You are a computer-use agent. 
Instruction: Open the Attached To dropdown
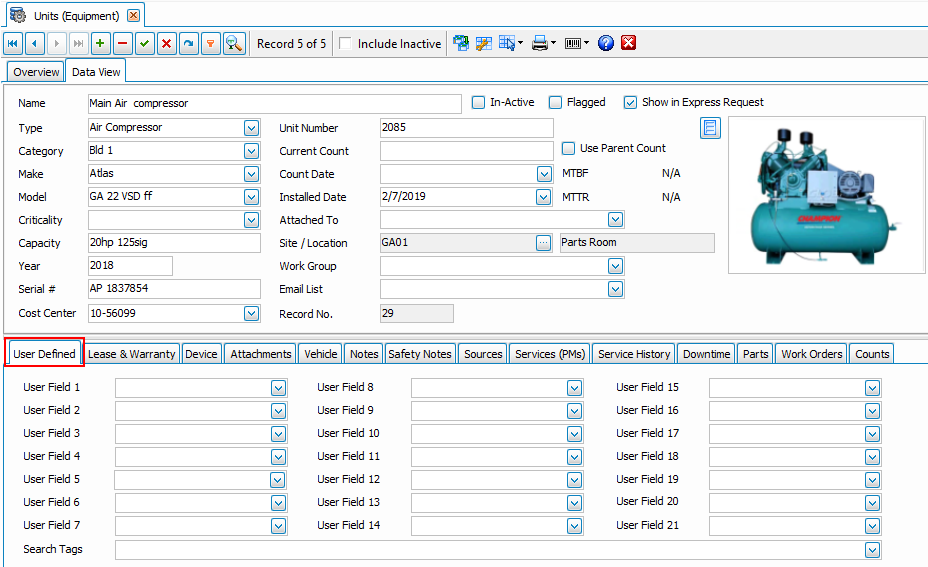616,220
